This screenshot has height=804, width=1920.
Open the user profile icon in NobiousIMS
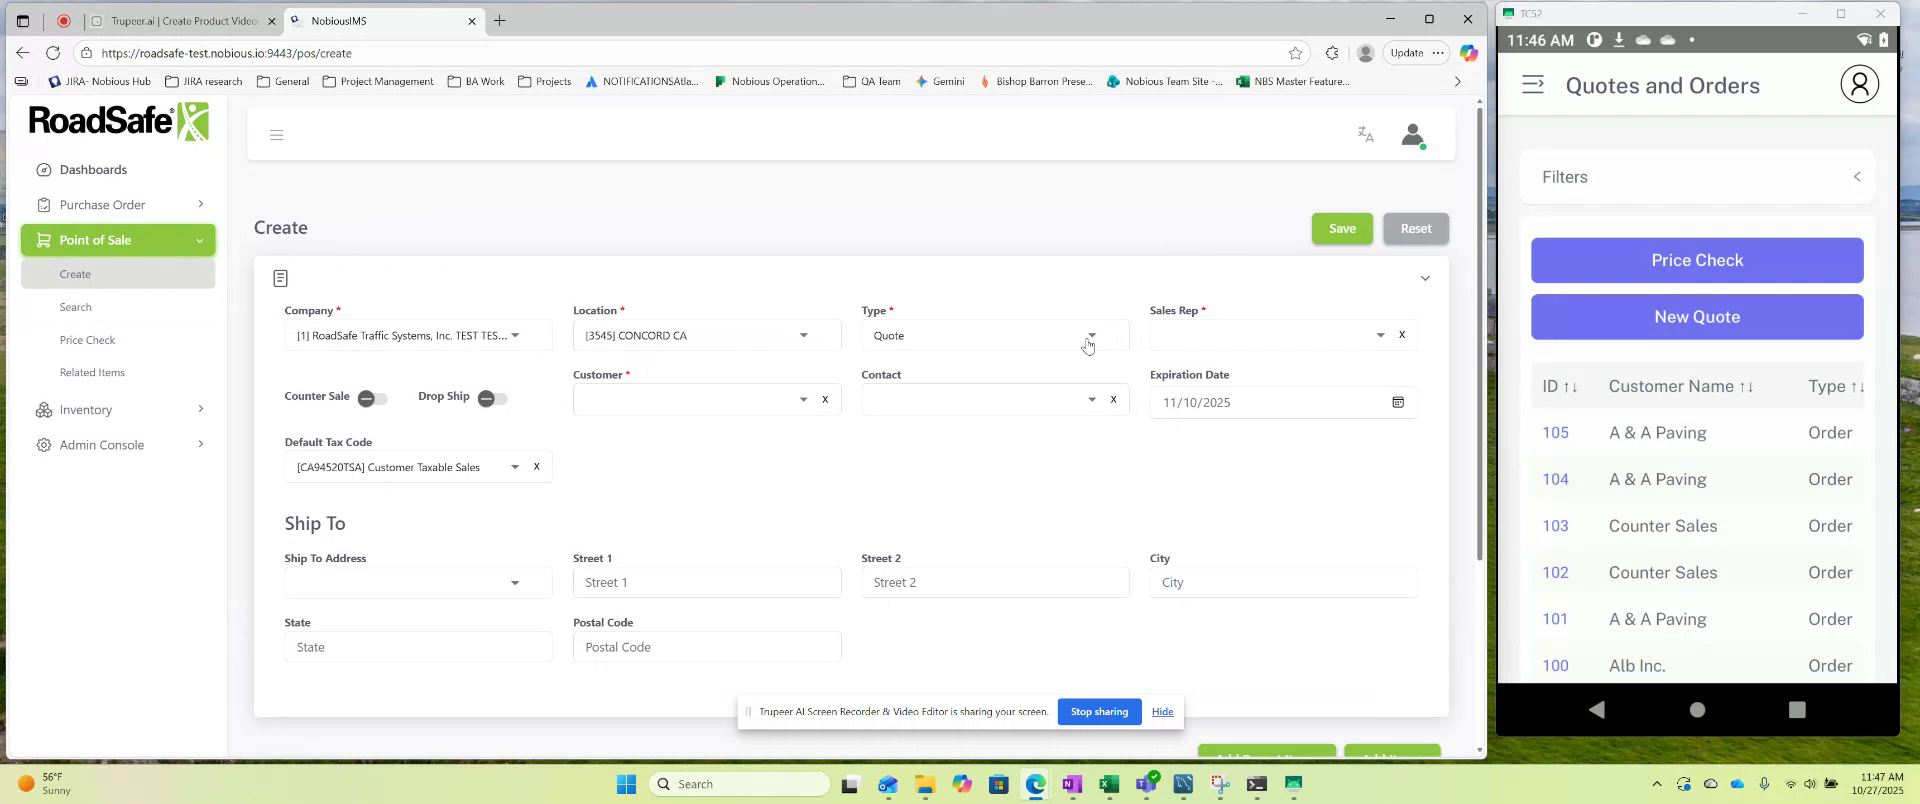(1413, 135)
